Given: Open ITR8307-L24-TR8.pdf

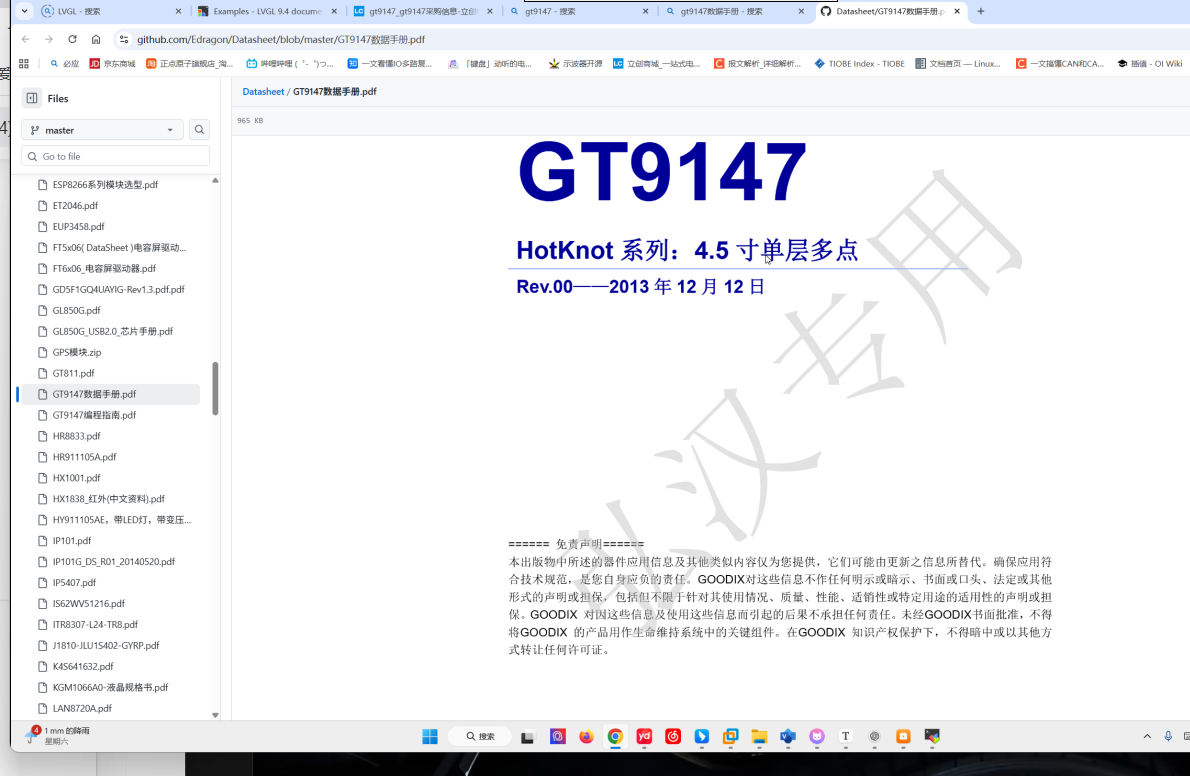Looking at the screenshot, I should tap(95, 624).
